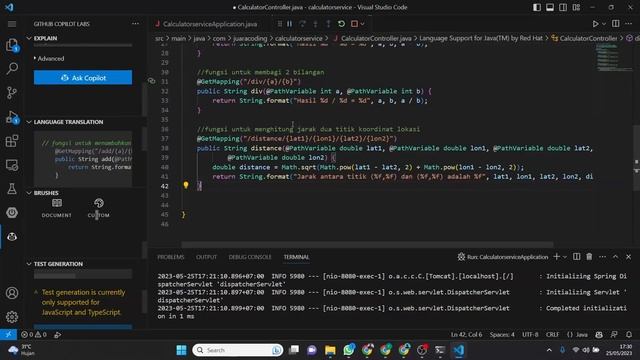Open Copilot status icon in status bar
Image resolution: width=640 pixels, height=360 pixels.
pos(599,334)
